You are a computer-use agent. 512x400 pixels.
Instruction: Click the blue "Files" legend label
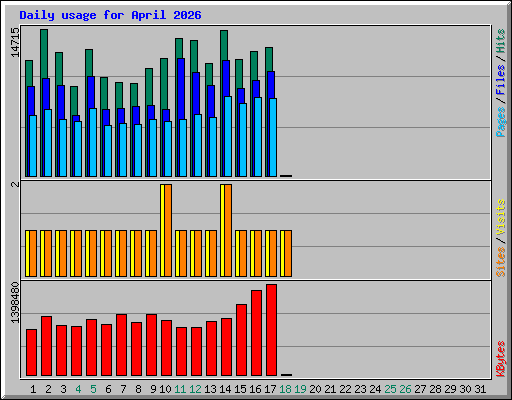[x=500, y=80]
